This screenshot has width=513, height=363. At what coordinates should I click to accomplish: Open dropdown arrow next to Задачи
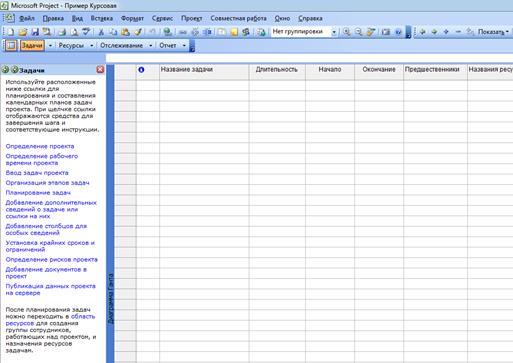(x=50, y=45)
